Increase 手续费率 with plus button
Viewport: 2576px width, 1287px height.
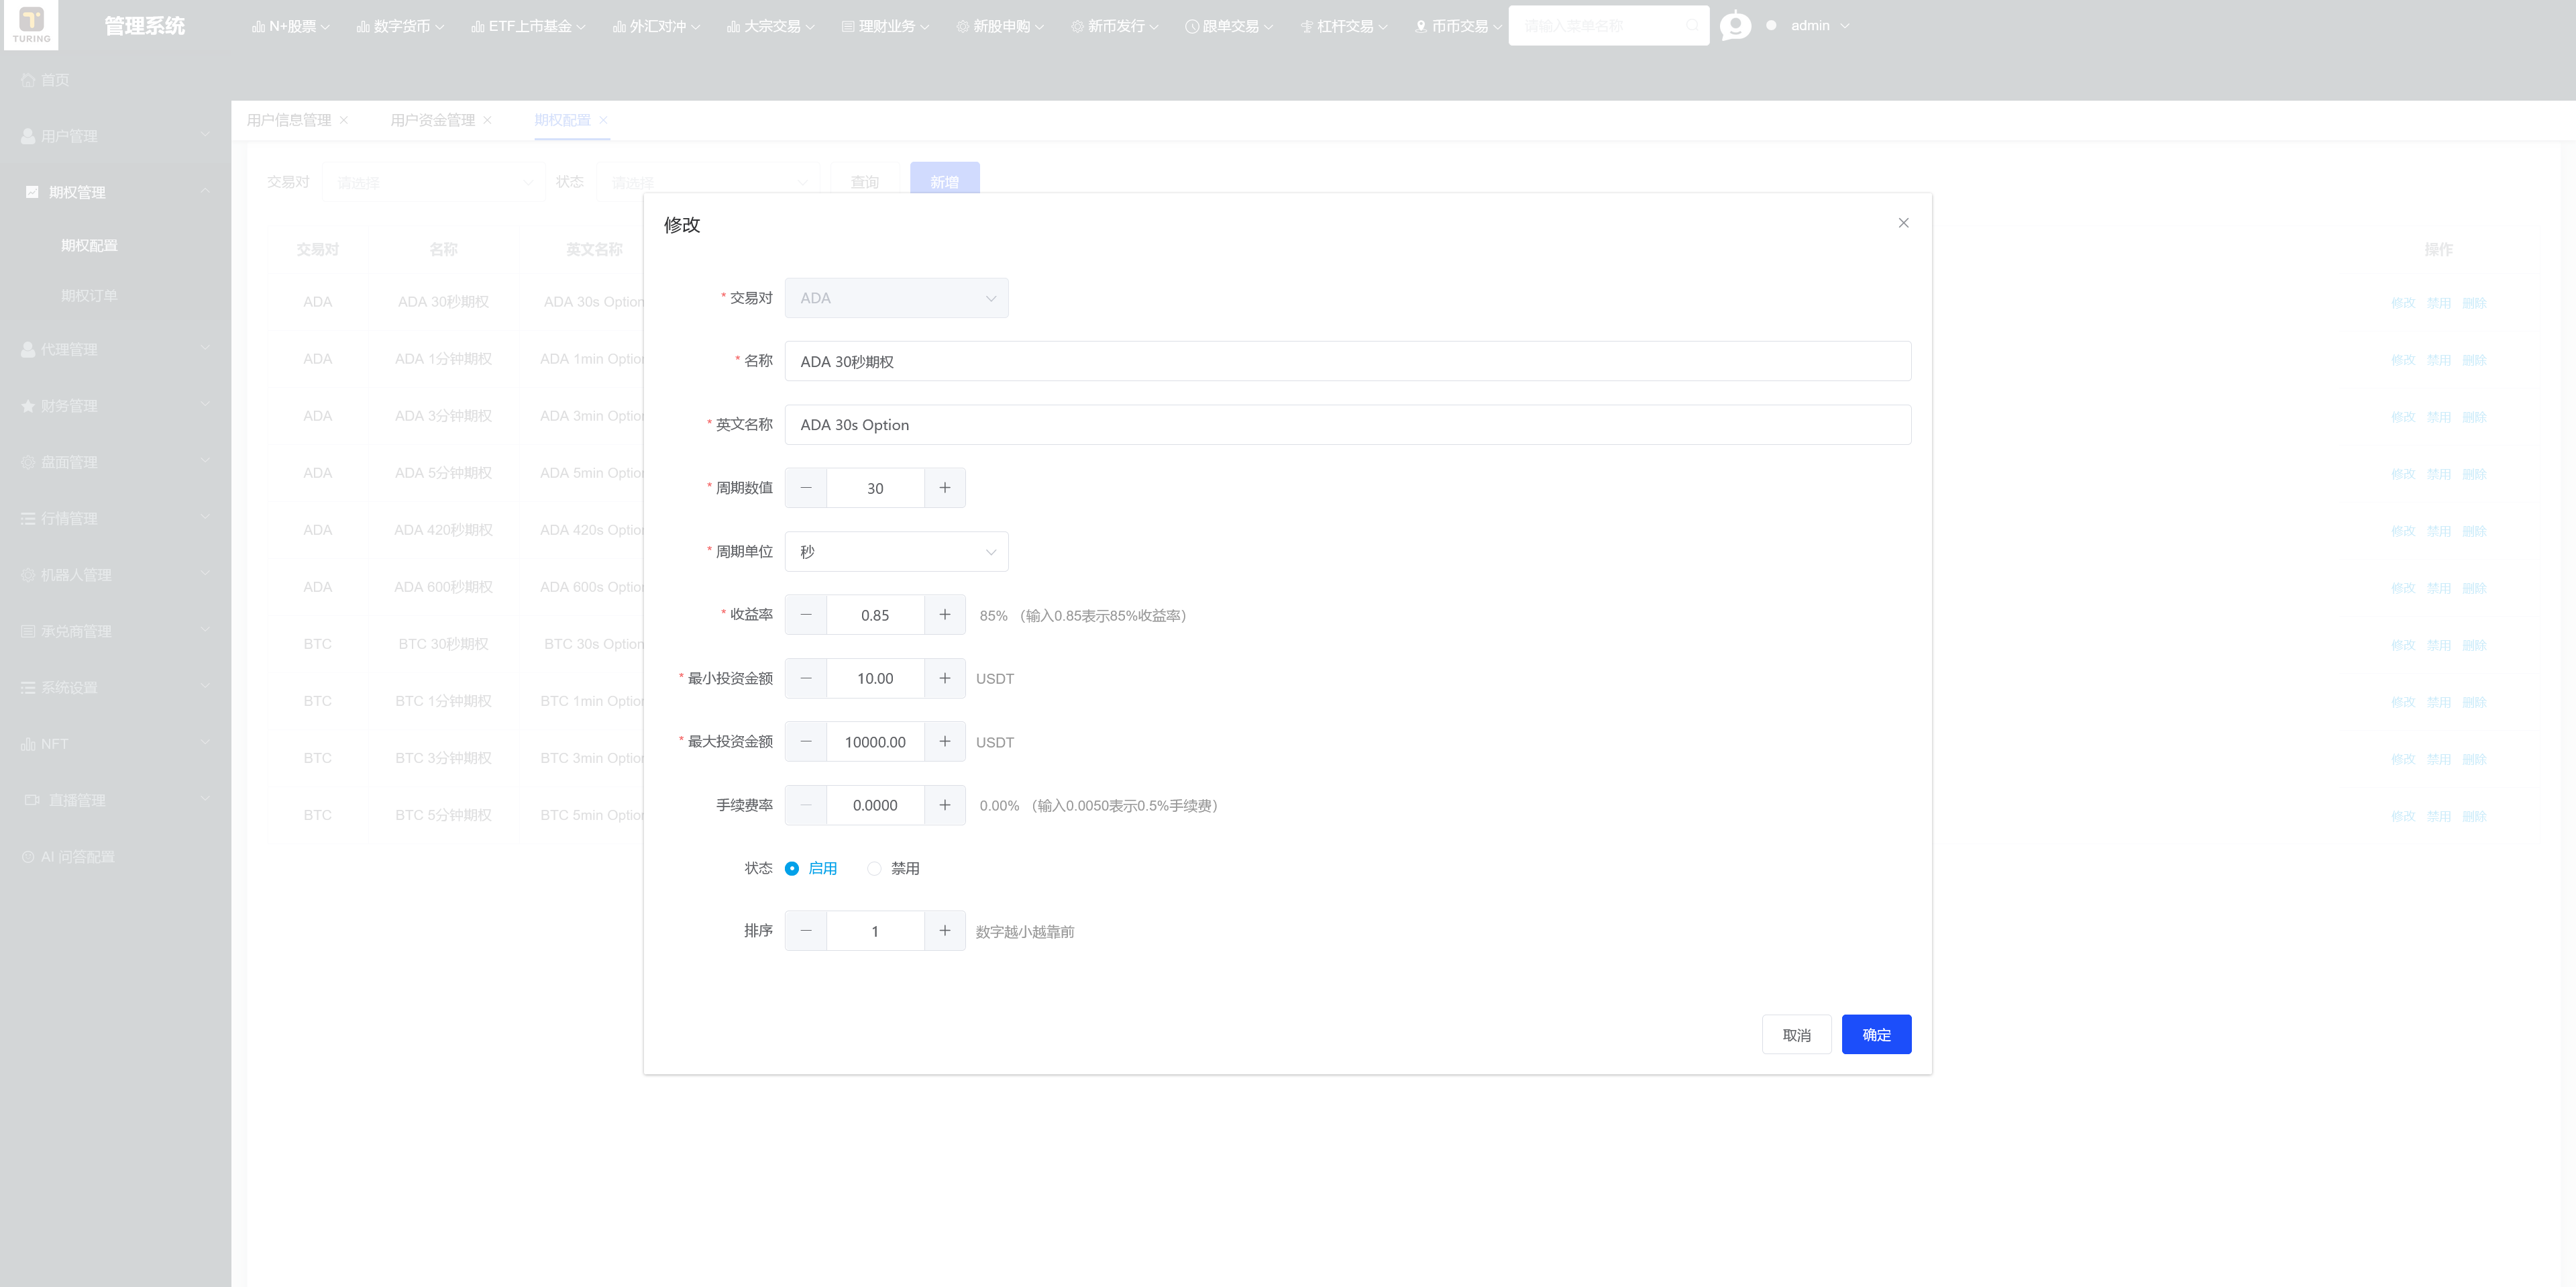pos(945,805)
